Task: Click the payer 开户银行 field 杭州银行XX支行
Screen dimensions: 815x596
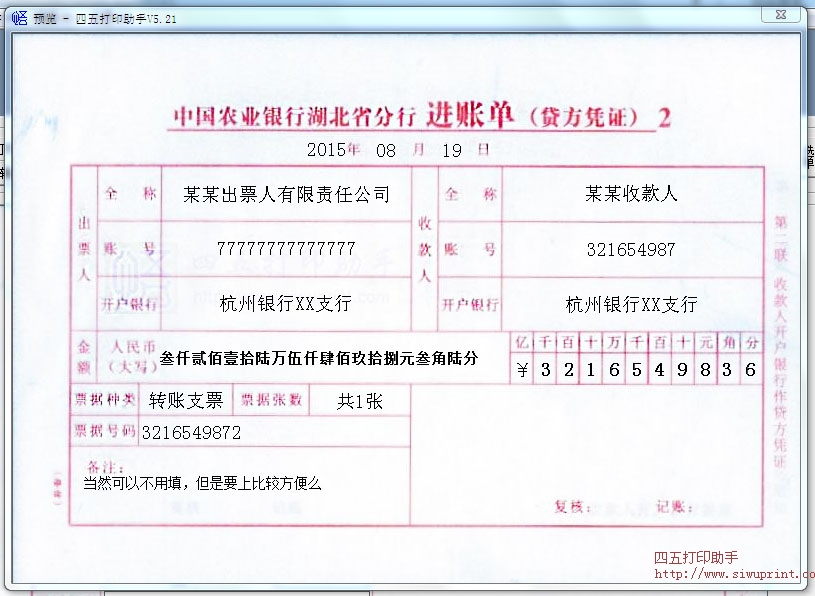Action: 287,303
